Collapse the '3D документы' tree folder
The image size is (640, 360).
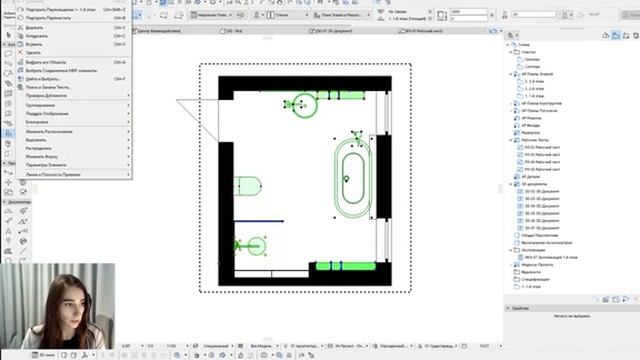point(511,184)
